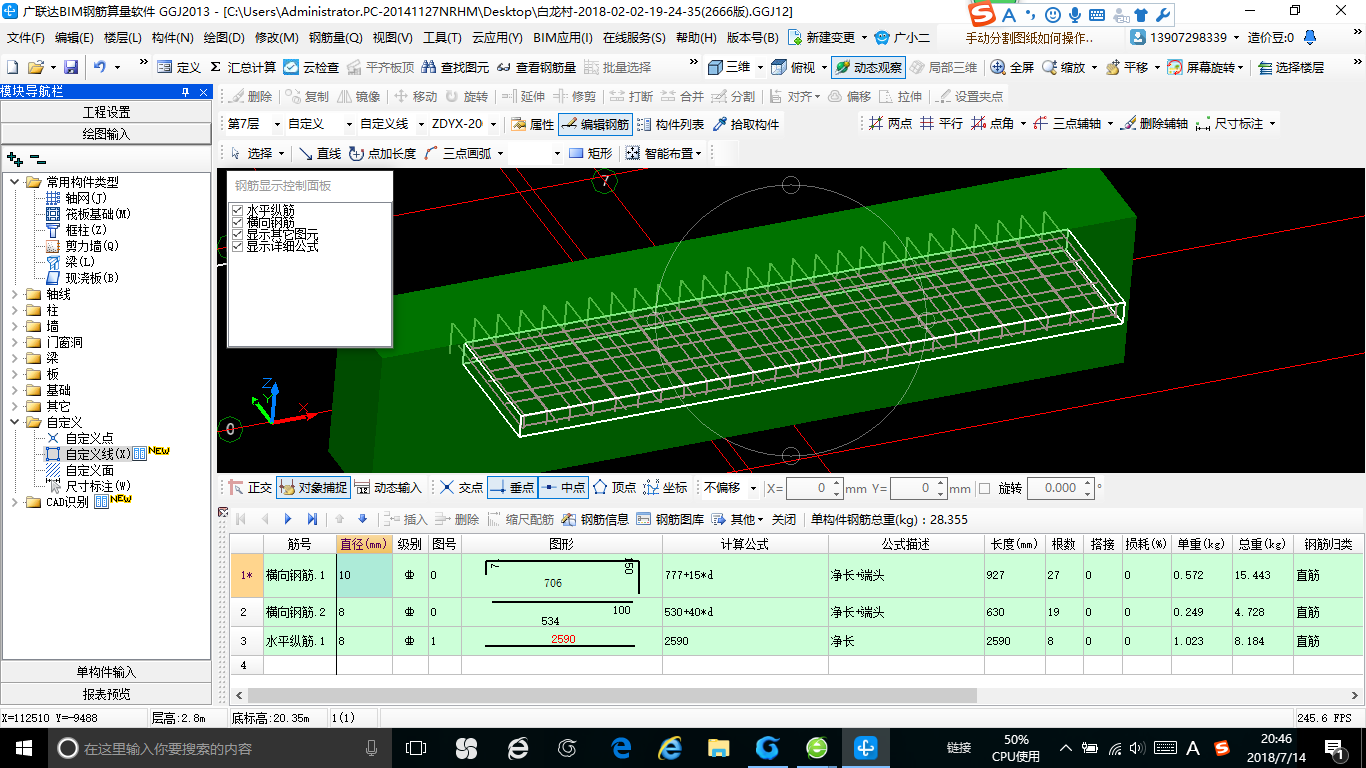
Task: Open the ZDYX-20 component dropdown
Action: coord(492,124)
